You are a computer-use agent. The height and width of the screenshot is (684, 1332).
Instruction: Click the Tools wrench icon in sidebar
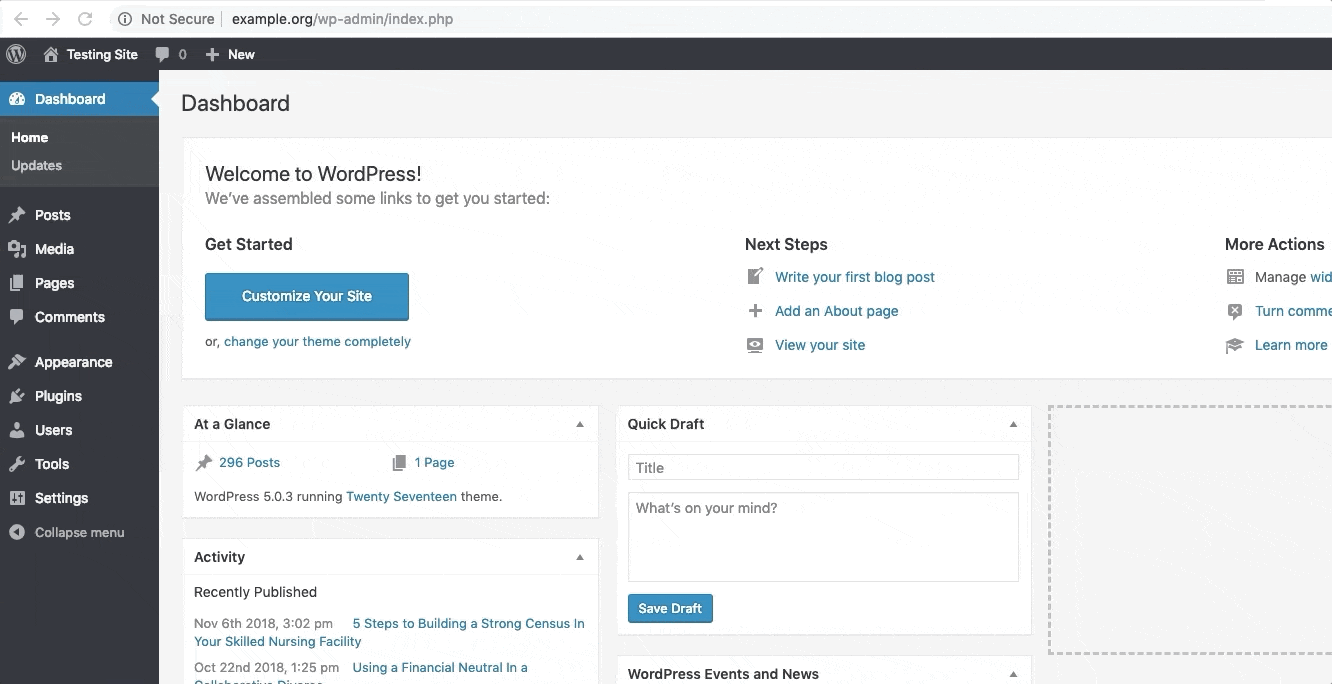[17, 464]
